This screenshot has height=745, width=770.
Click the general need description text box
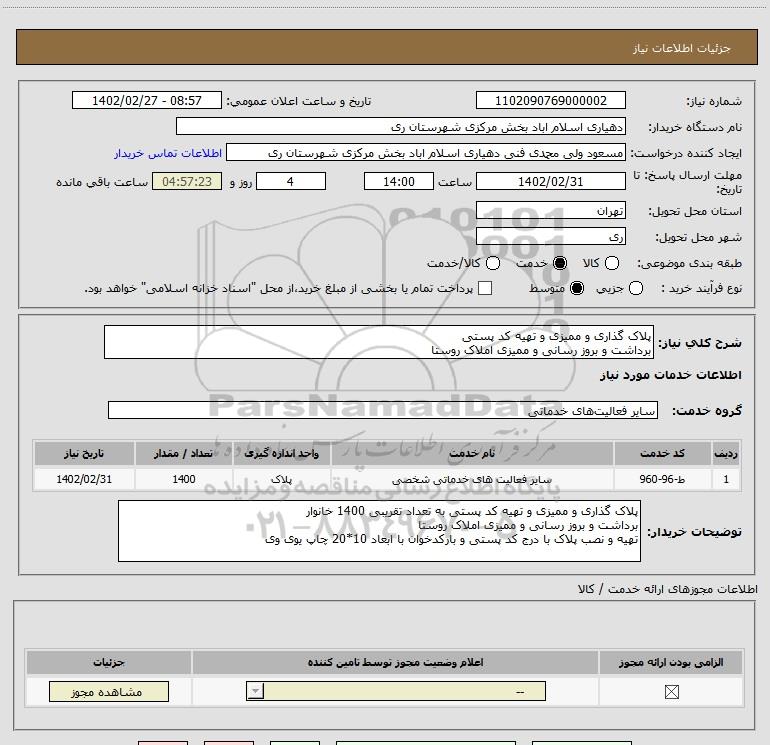coord(379,342)
